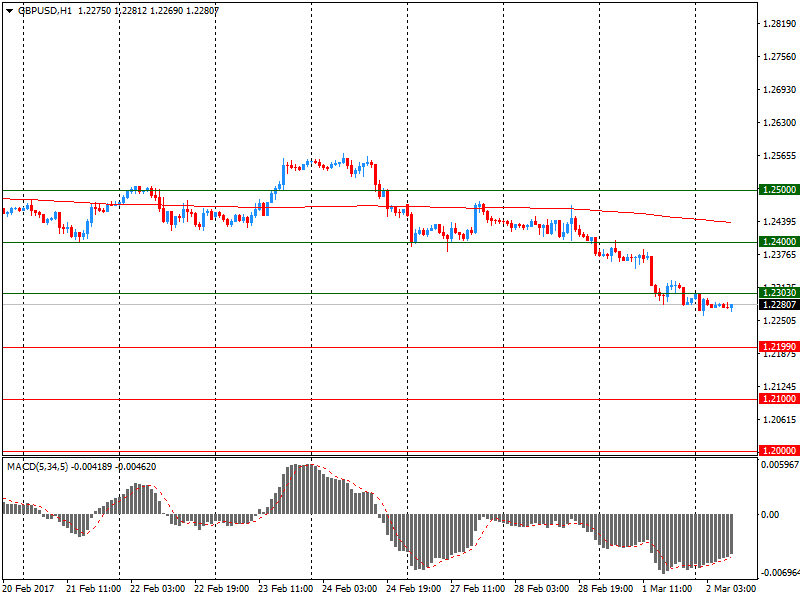The image size is (800, 600).
Task: Select the 1.23030 green level price label
Action: point(779,293)
